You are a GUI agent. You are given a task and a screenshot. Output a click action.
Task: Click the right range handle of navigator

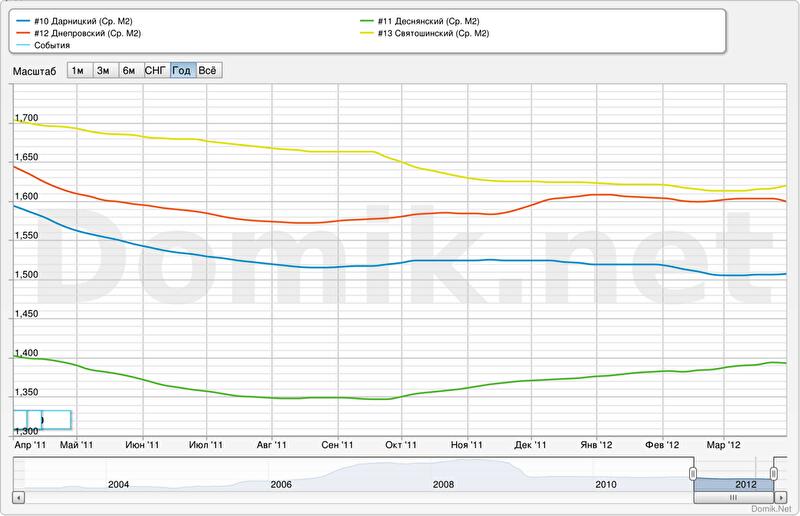pos(773,471)
